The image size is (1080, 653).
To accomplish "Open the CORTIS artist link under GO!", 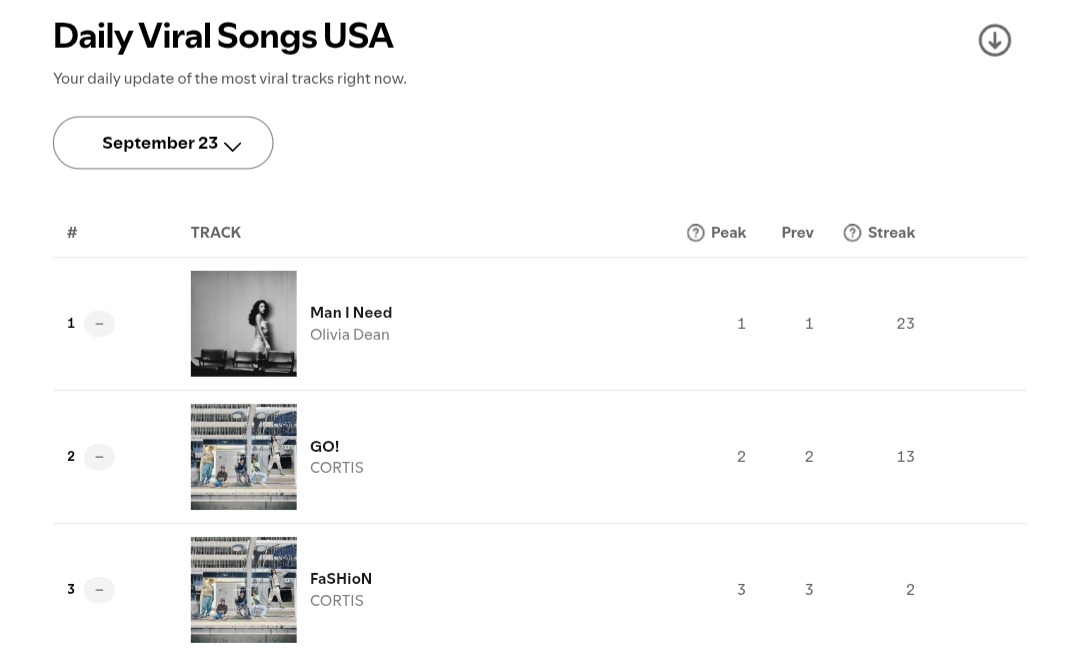I will pyautogui.click(x=337, y=468).
